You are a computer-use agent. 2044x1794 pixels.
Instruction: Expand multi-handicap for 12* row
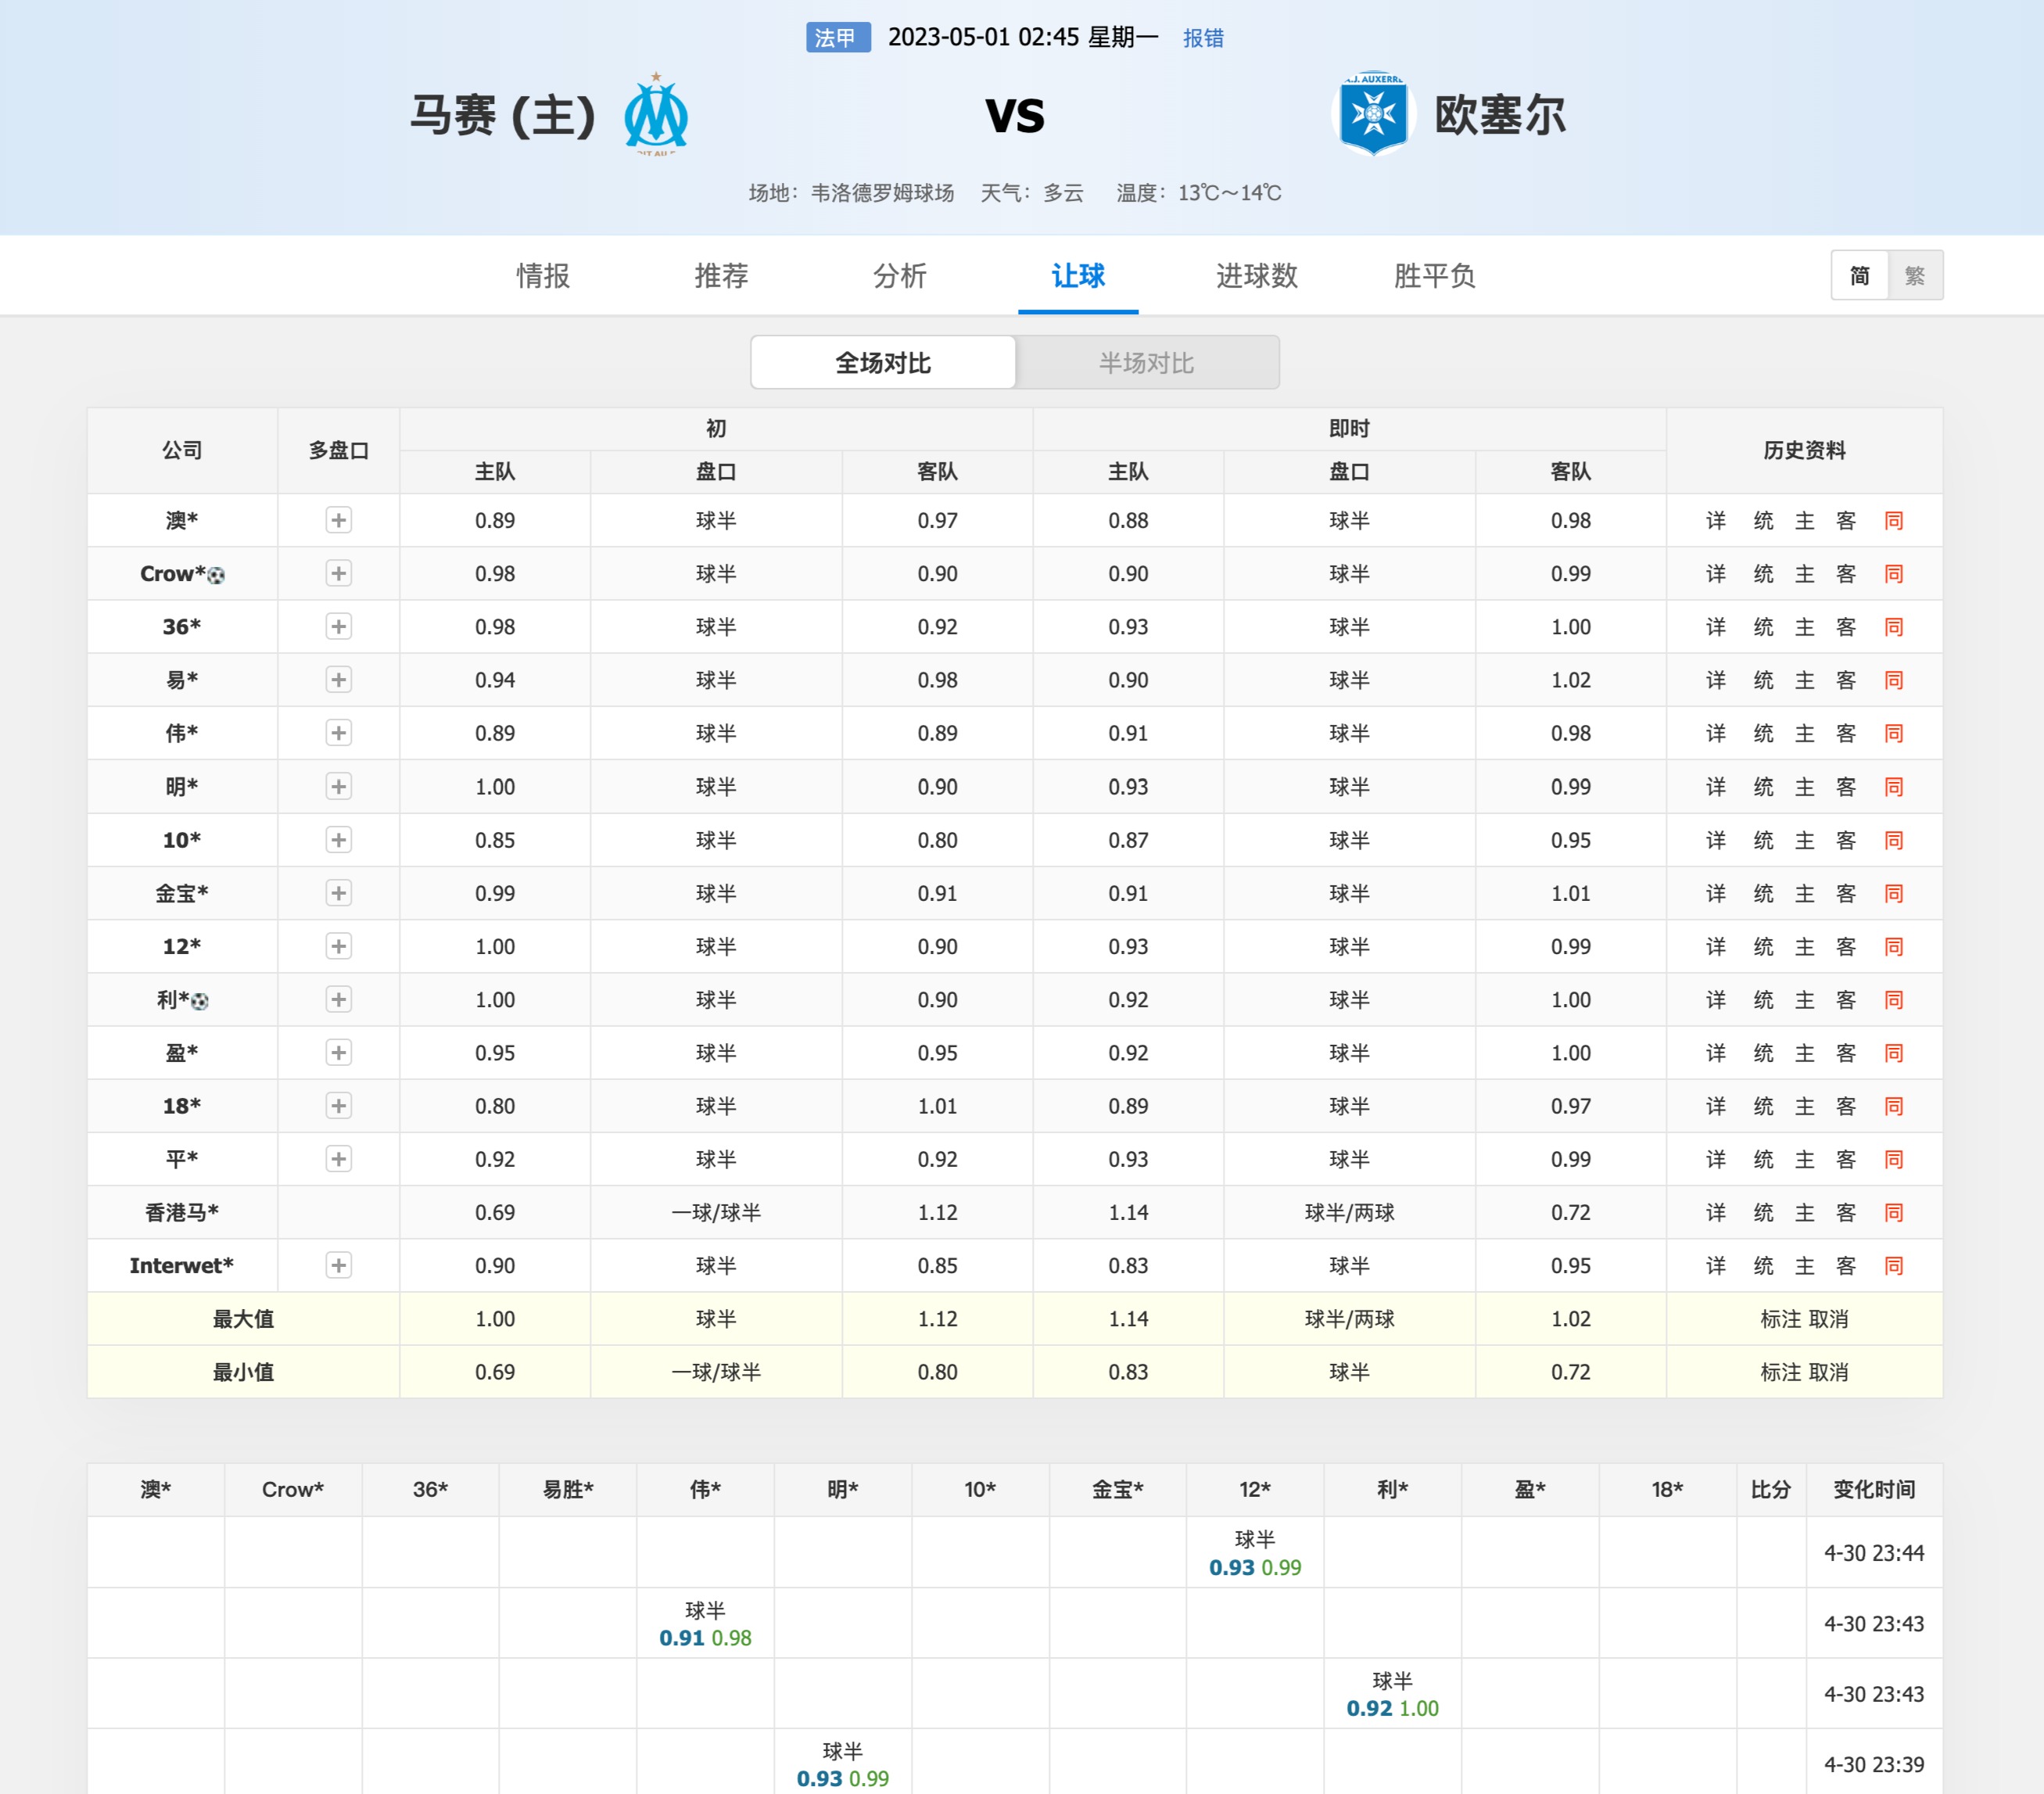click(x=339, y=946)
